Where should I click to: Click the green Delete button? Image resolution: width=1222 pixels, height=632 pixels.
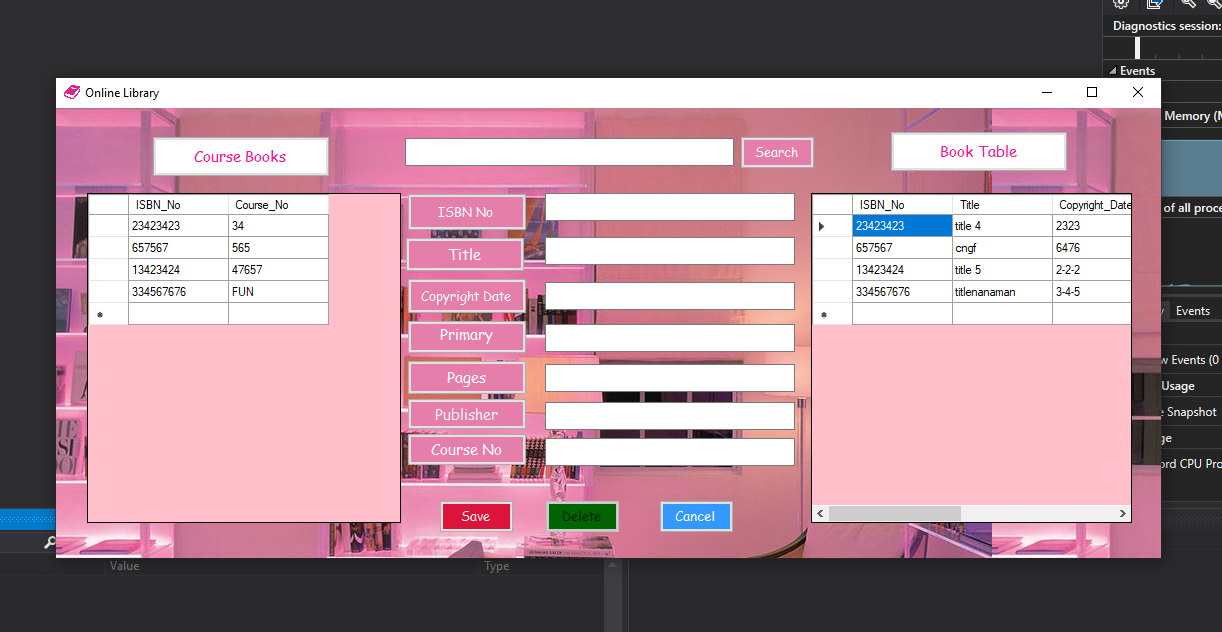[x=582, y=516]
